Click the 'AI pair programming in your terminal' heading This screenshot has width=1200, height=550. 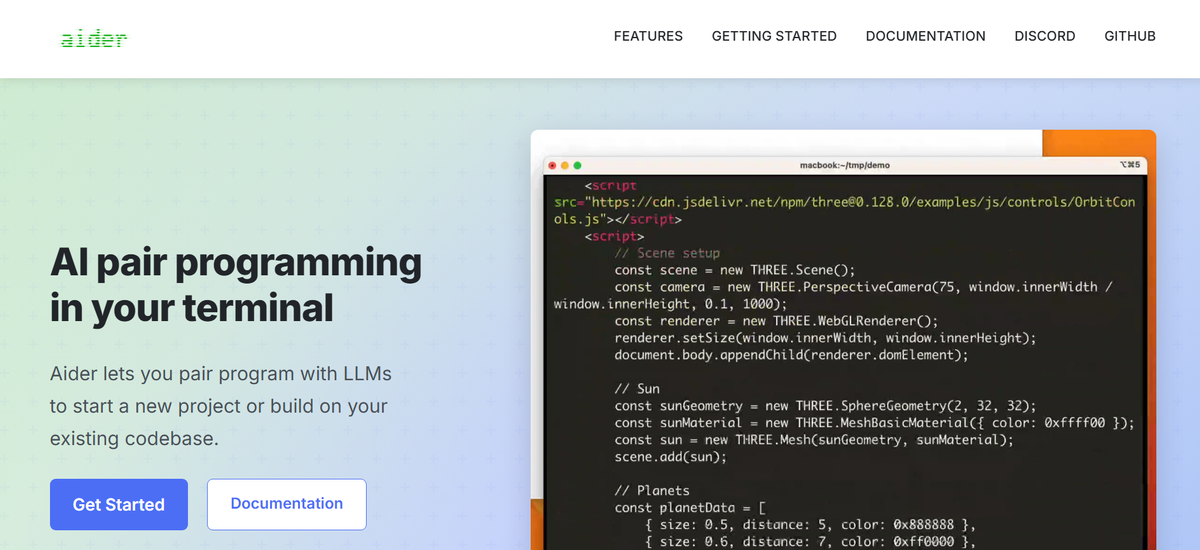[236, 284]
